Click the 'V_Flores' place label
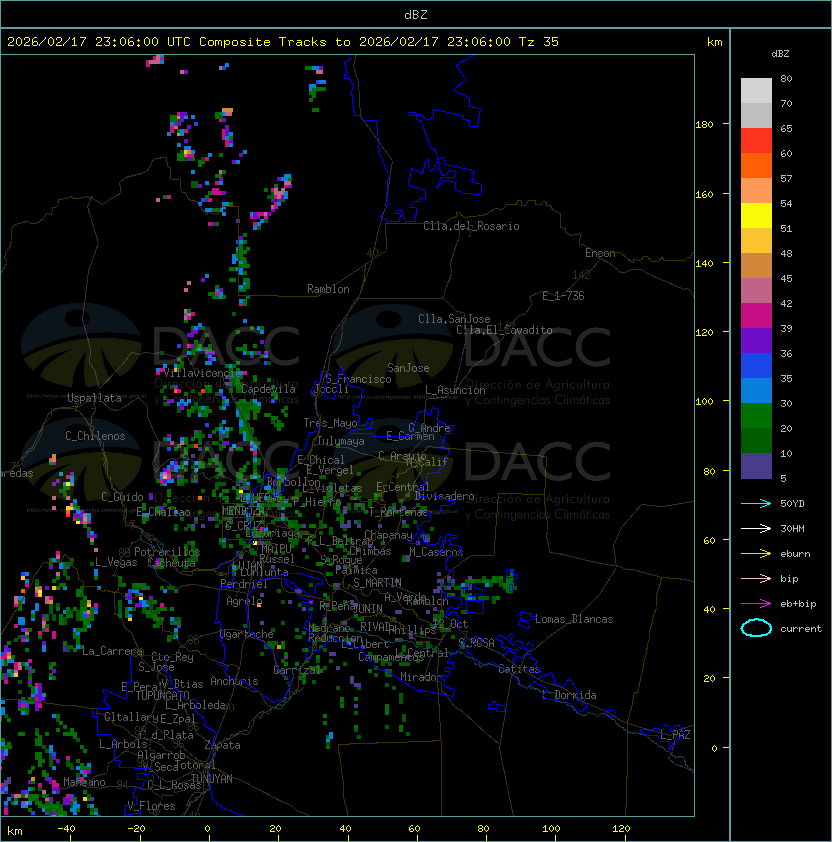Viewport: 832px width, 842px height. point(151,806)
